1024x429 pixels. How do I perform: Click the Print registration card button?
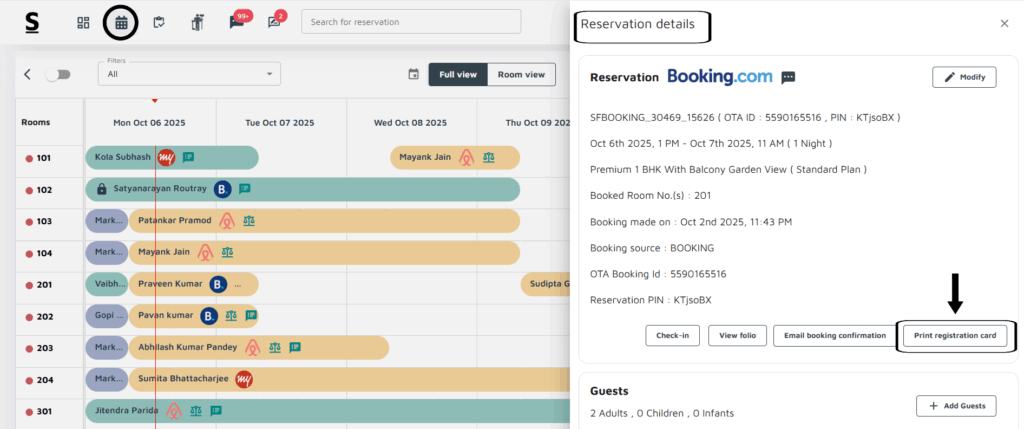pos(955,336)
